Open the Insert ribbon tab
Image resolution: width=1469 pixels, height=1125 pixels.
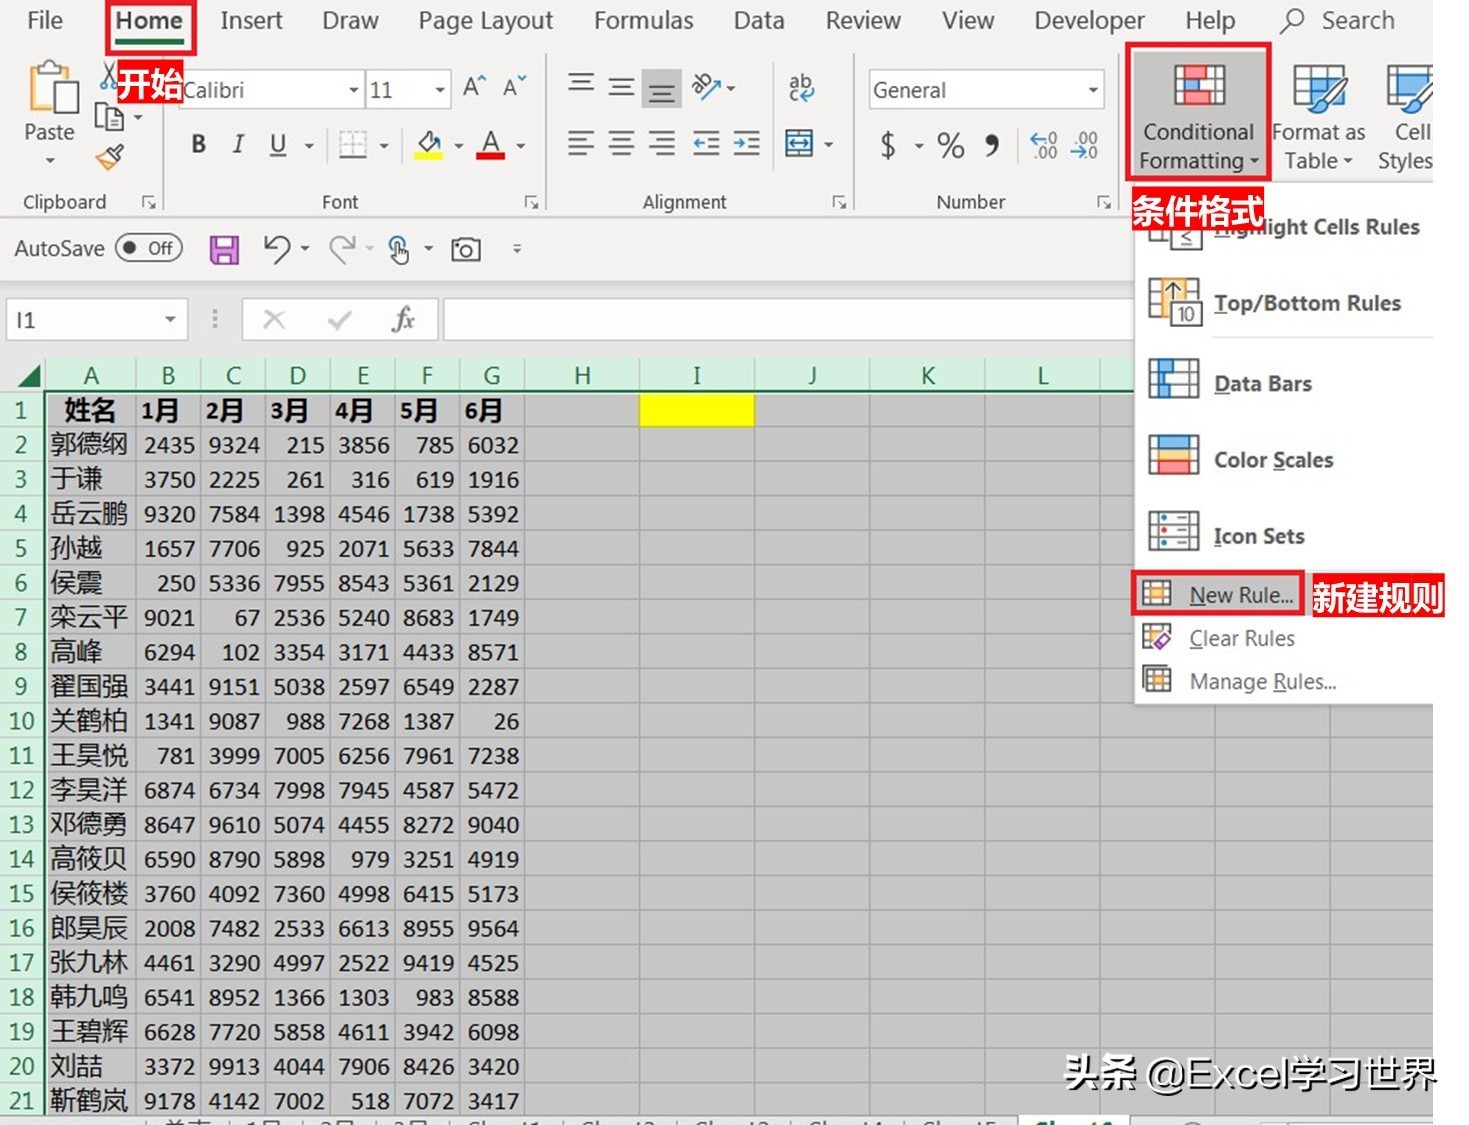251,21
